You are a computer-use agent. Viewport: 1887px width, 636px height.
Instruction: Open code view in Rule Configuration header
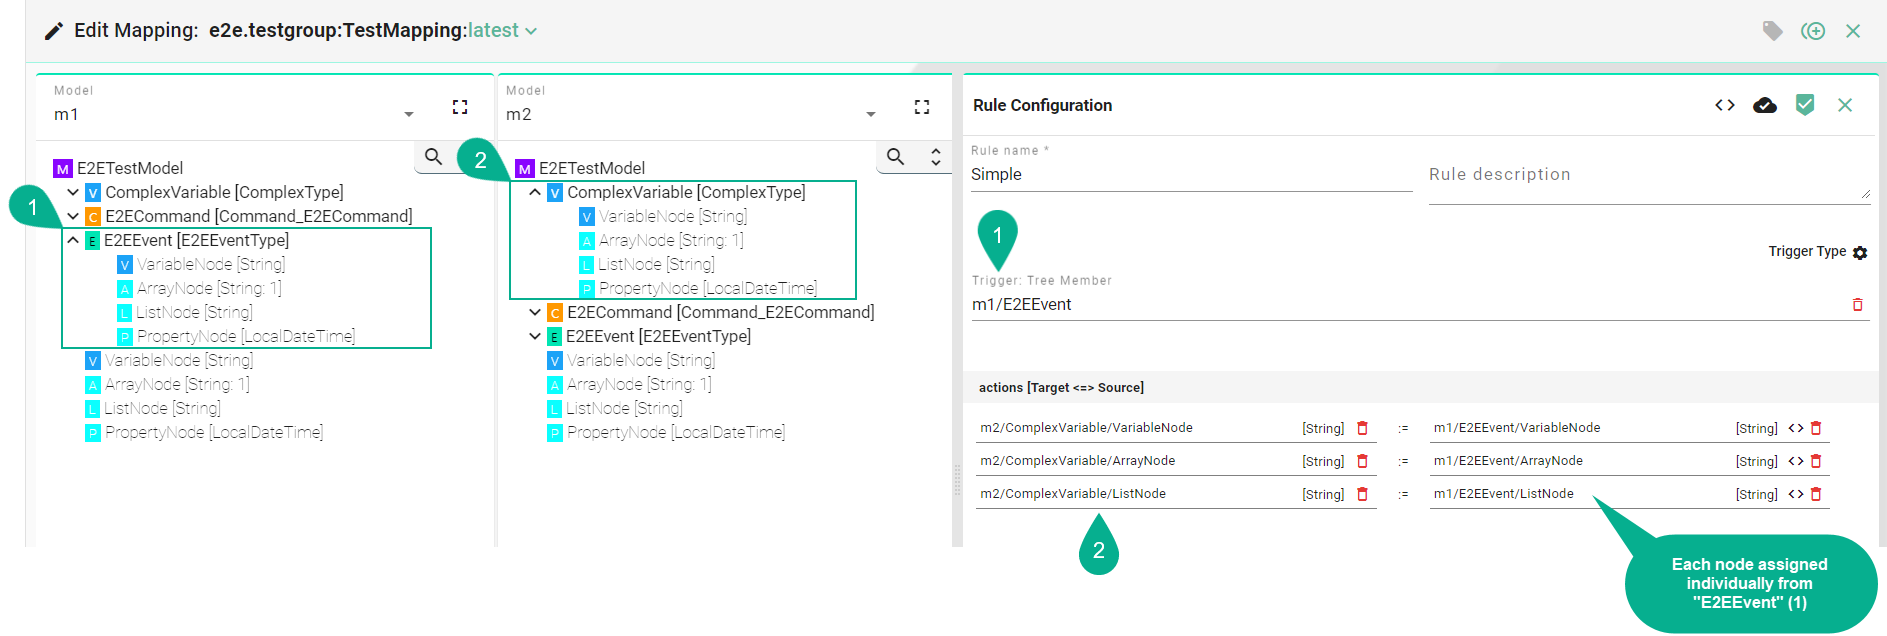1724,105
